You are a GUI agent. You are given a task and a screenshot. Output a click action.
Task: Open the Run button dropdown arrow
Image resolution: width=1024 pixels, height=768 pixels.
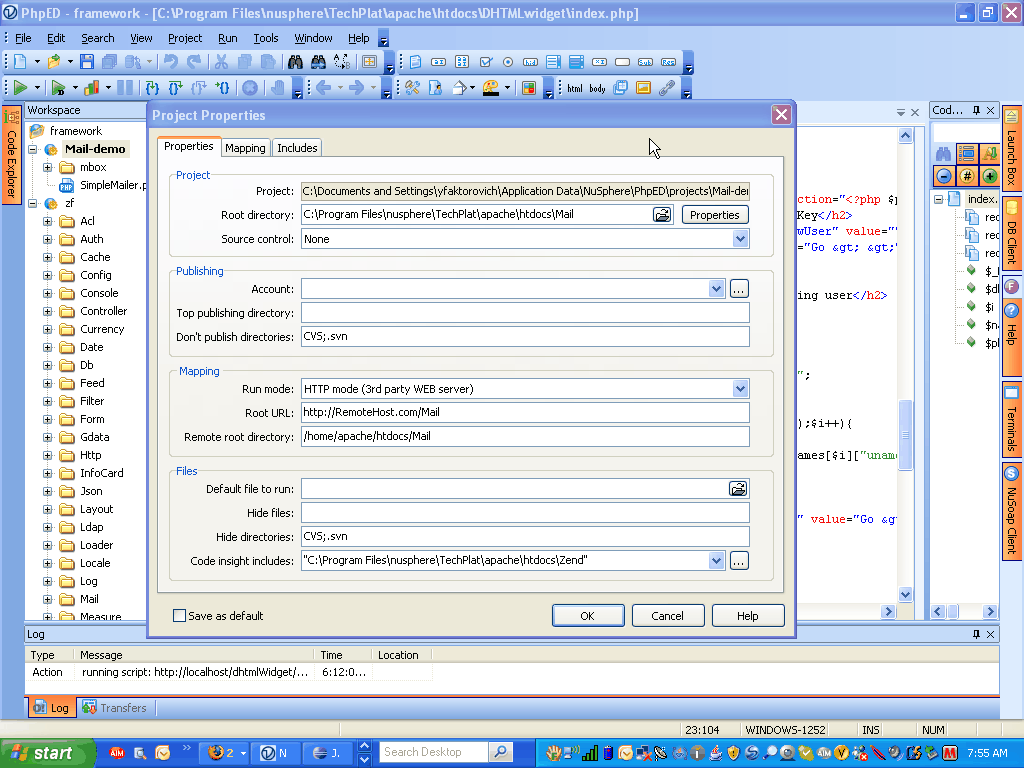[37, 88]
